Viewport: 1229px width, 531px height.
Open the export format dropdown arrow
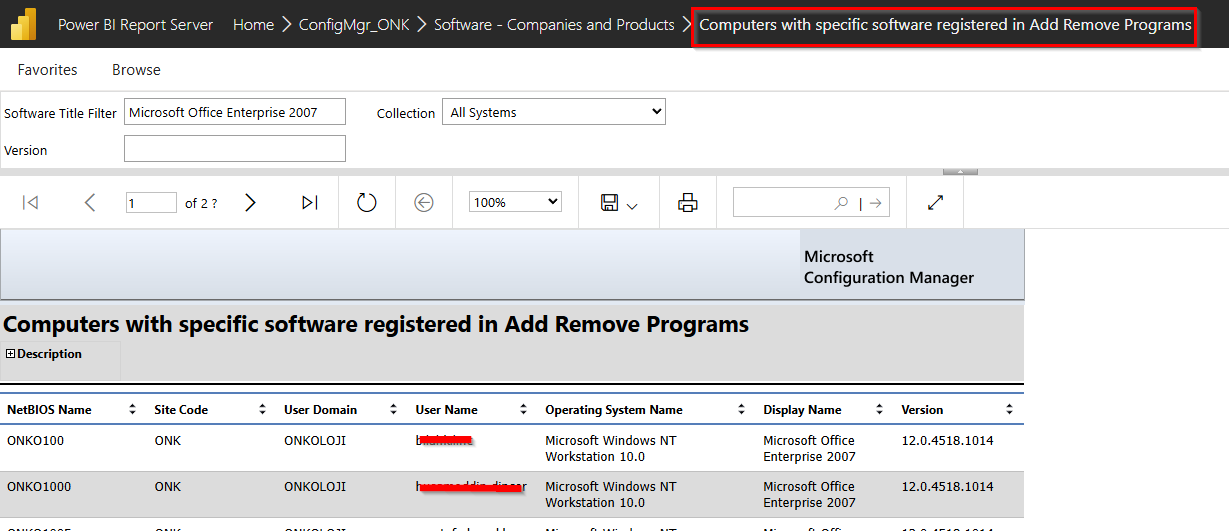[632, 205]
